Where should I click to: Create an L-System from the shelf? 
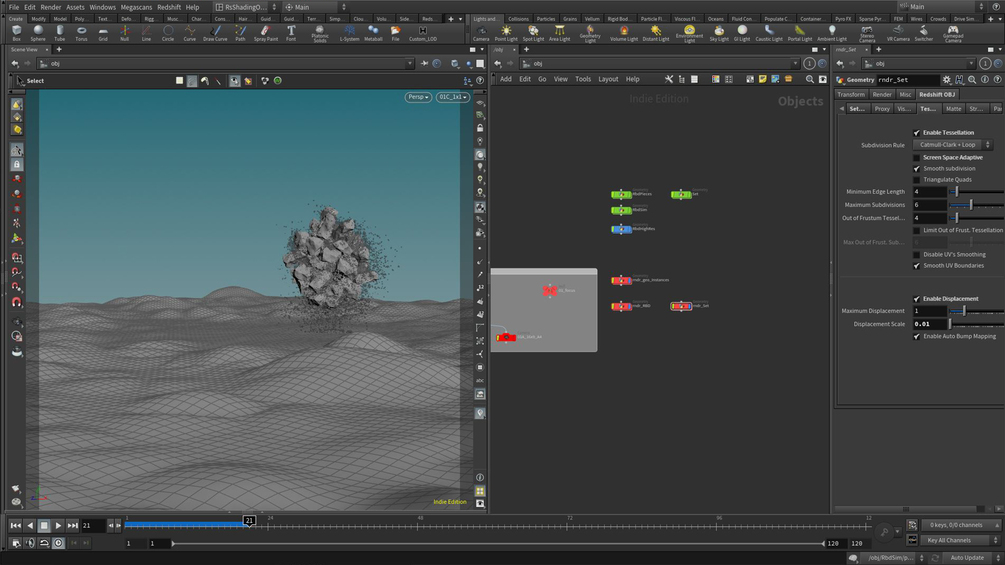click(x=350, y=33)
